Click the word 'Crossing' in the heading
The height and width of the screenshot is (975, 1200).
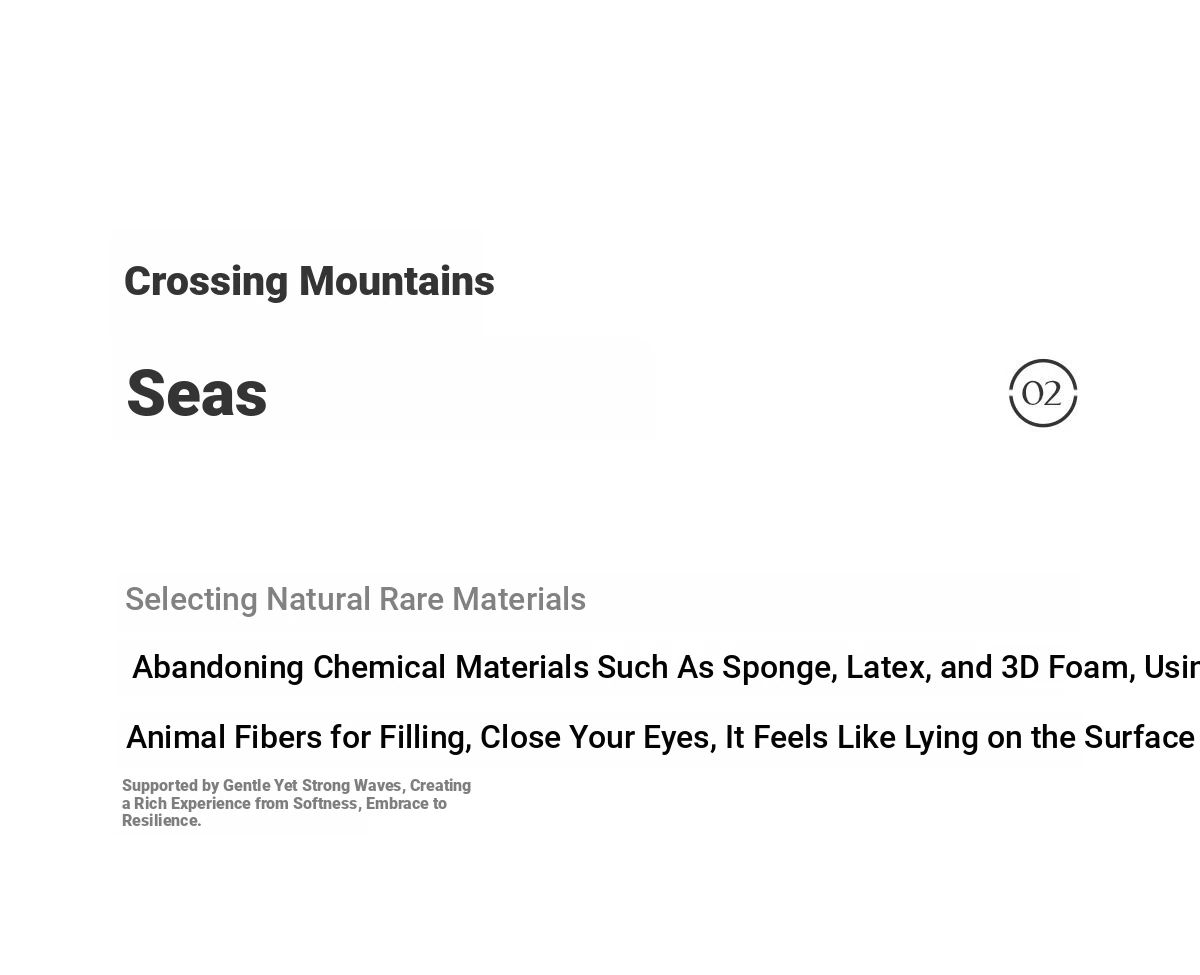206,282
